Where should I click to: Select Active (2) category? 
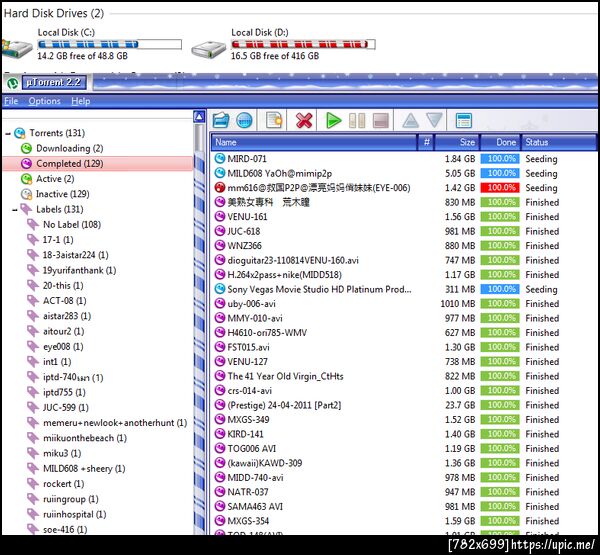(x=55, y=179)
